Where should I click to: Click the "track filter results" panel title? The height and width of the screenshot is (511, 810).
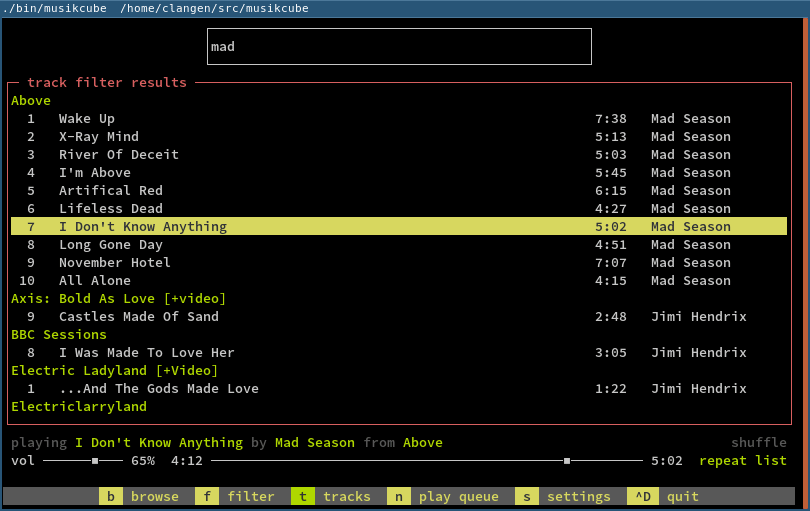click(x=106, y=83)
